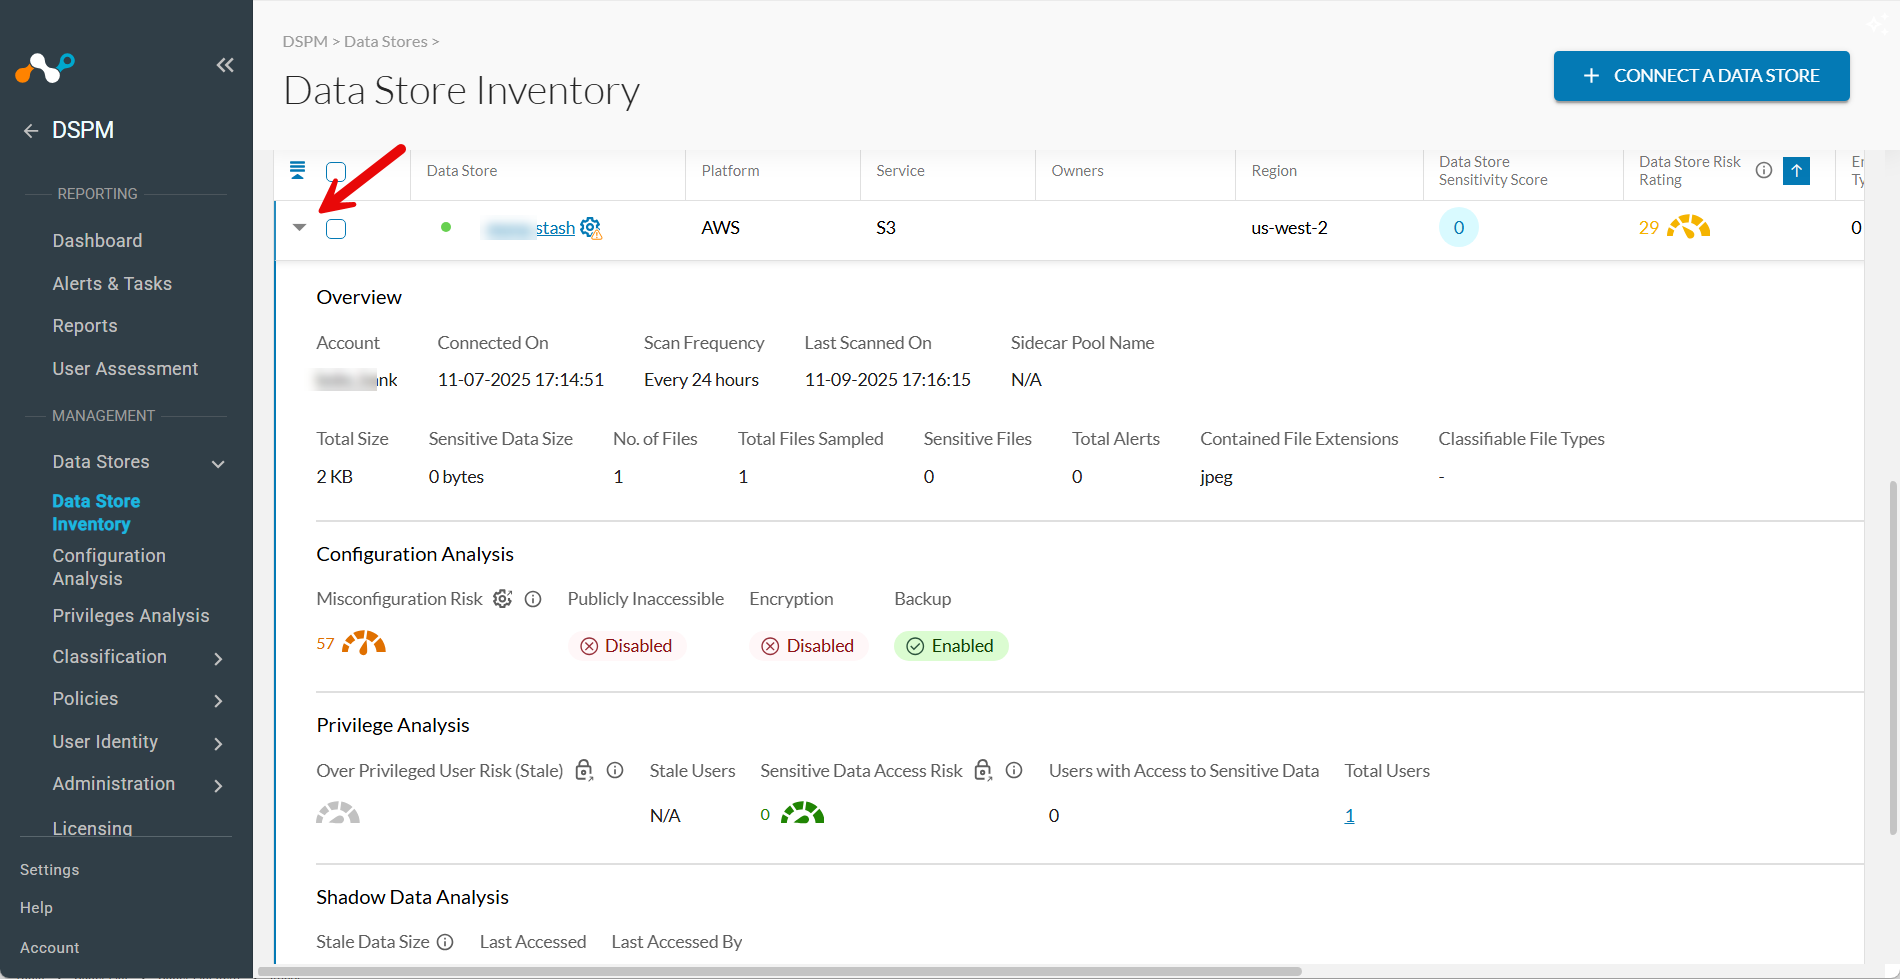Collapse the sidebar with double-chevron icon
1900x979 pixels.
tap(225, 65)
